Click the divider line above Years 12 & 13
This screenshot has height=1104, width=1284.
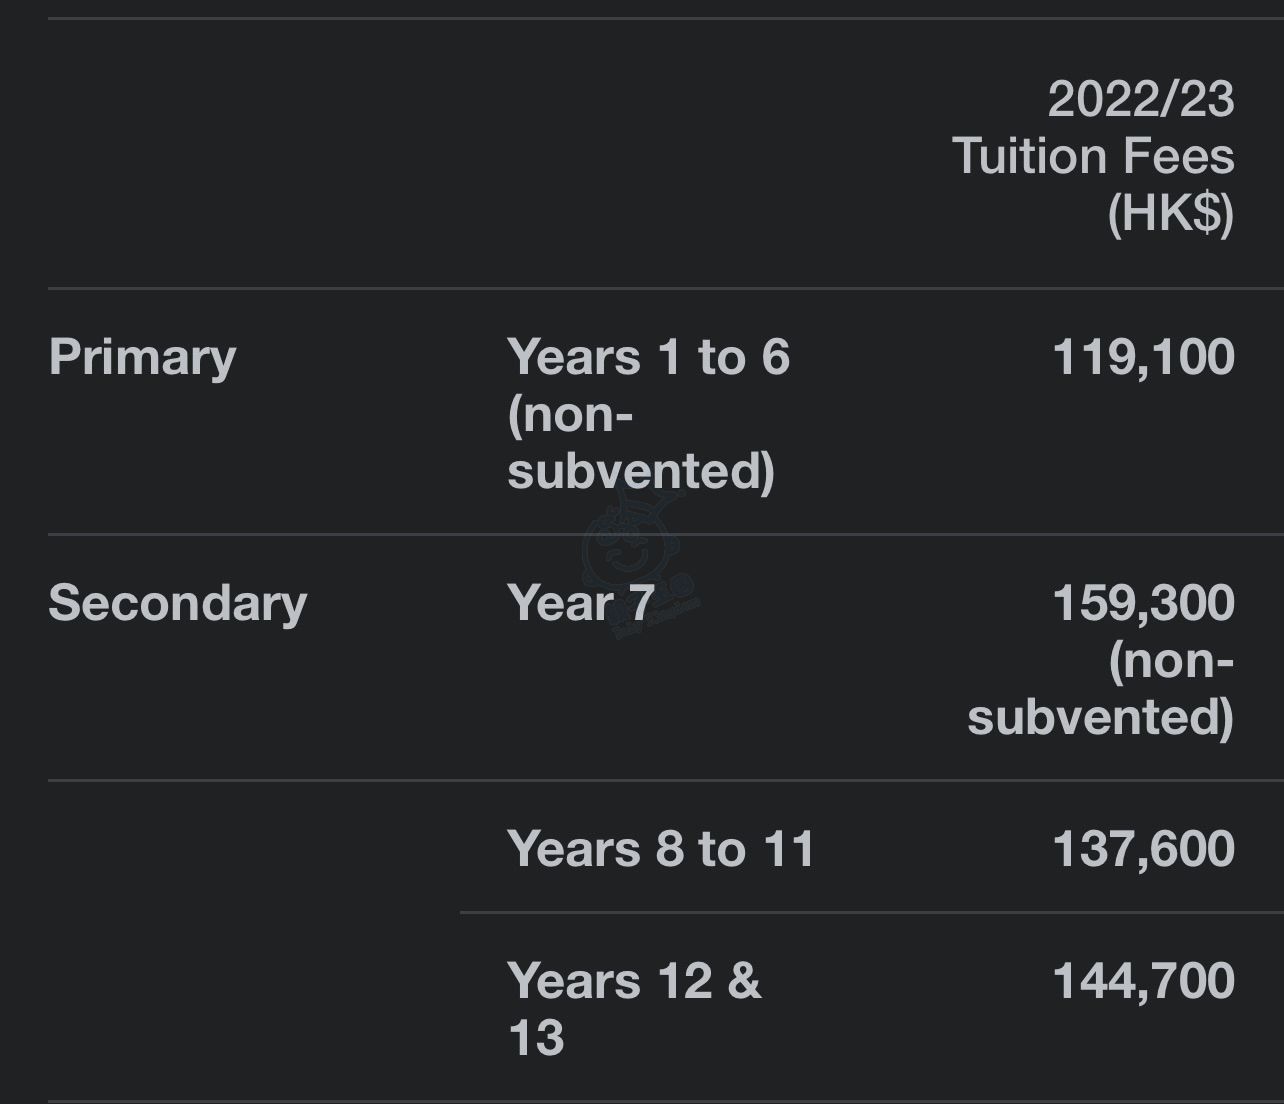pos(872,912)
